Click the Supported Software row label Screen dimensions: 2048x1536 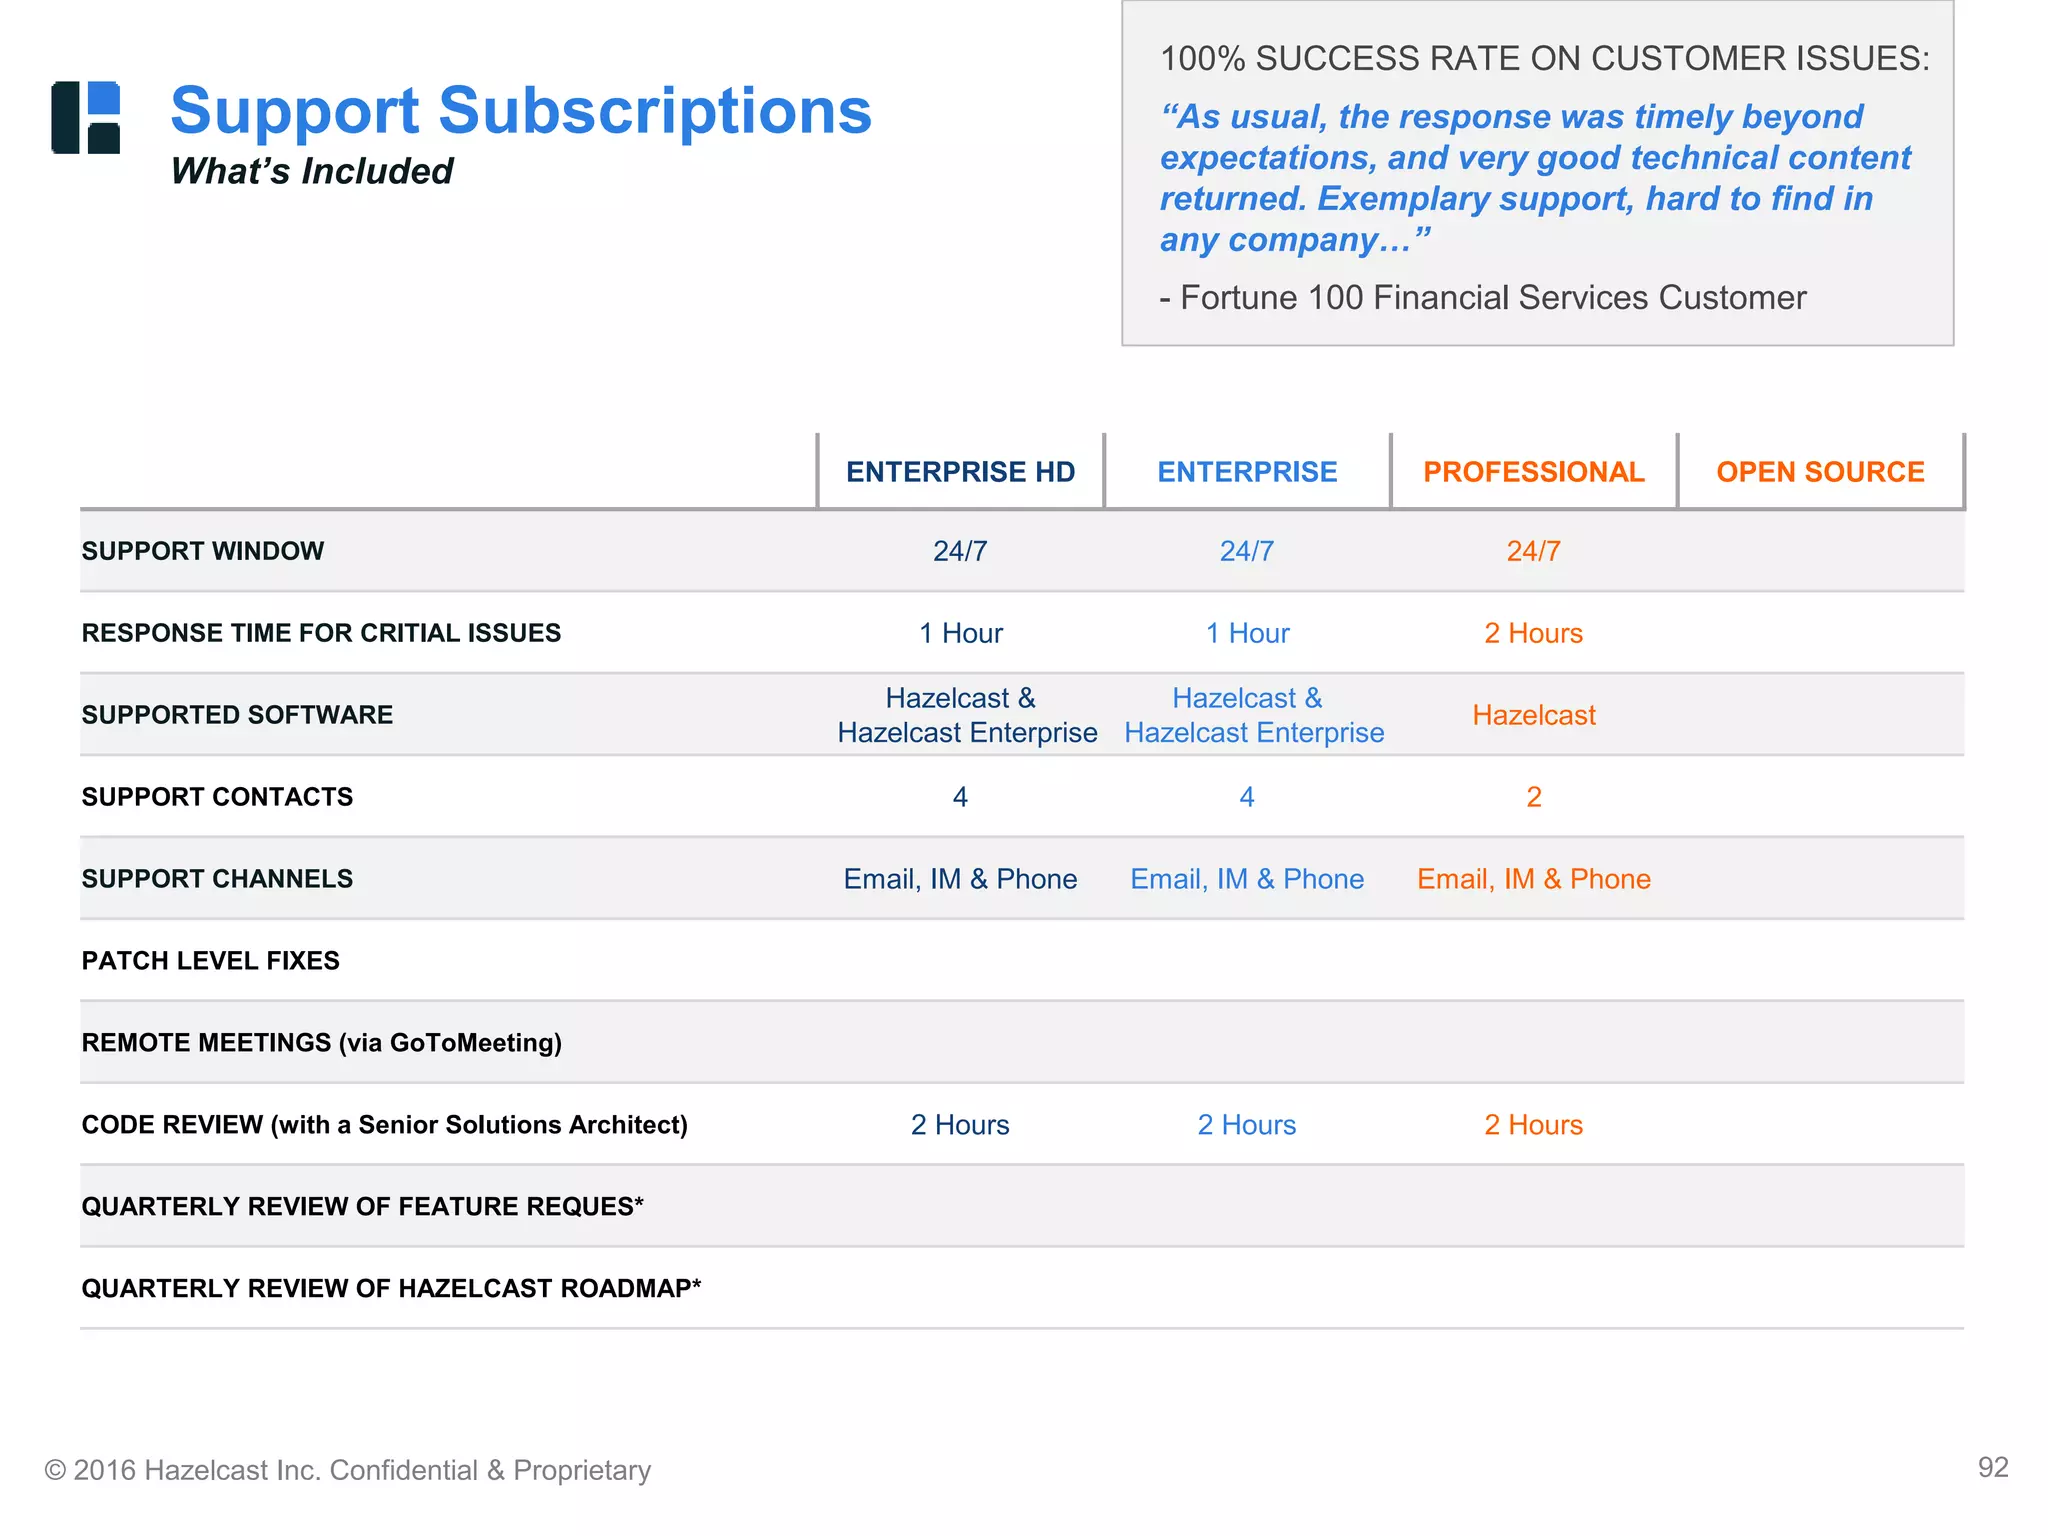coord(237,715)
